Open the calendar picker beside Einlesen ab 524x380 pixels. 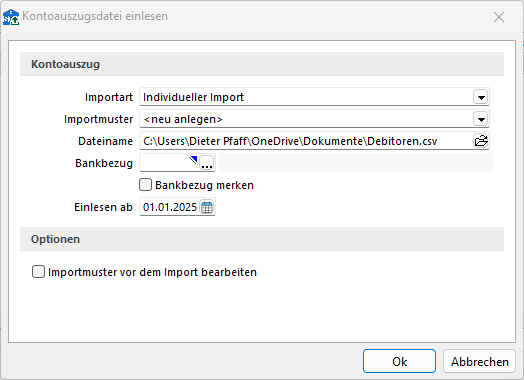click(x=207, y=207)
